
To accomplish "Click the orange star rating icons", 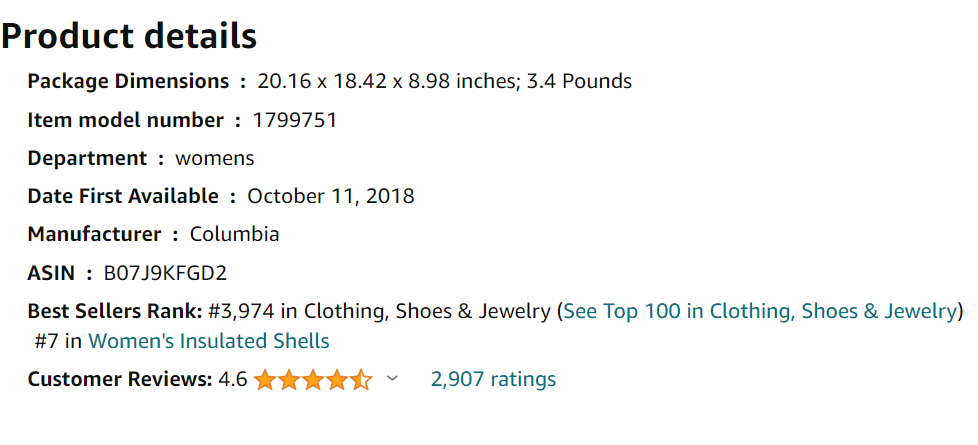I will [x=313, y=379].
